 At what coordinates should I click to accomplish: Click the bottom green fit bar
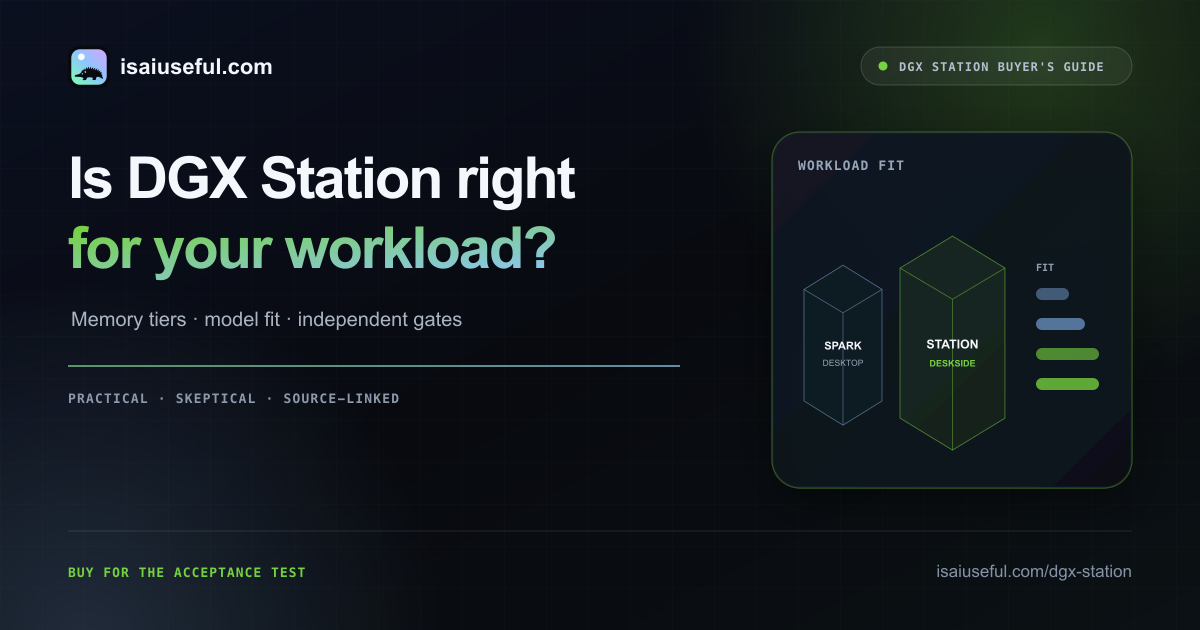pos(1067,384)
